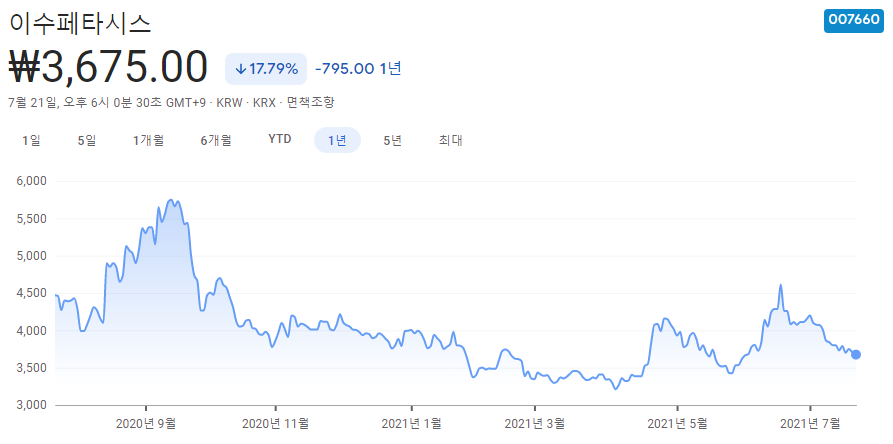Select the 5일 time range tab
The height and width of the screenshot is (444, 893).
(87, 140)
